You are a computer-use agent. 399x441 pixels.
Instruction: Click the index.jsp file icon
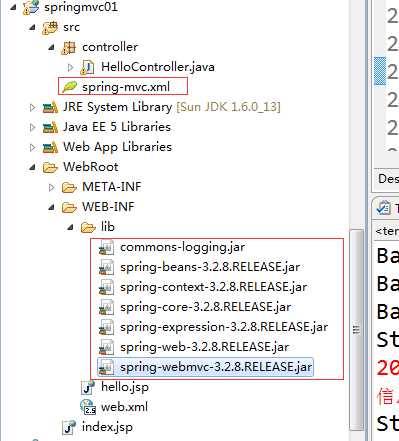click(x=69, y=428)
